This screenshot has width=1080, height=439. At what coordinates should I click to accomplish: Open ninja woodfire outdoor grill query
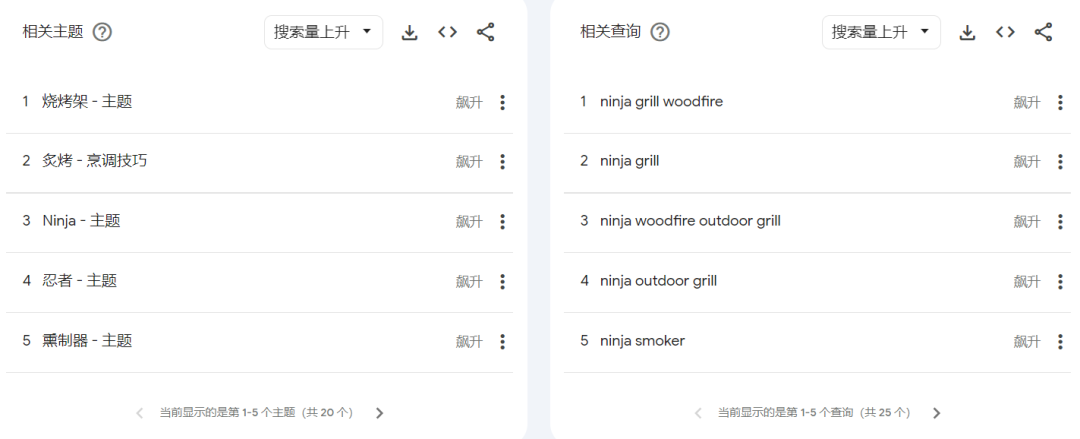click(x=690, y=221)
